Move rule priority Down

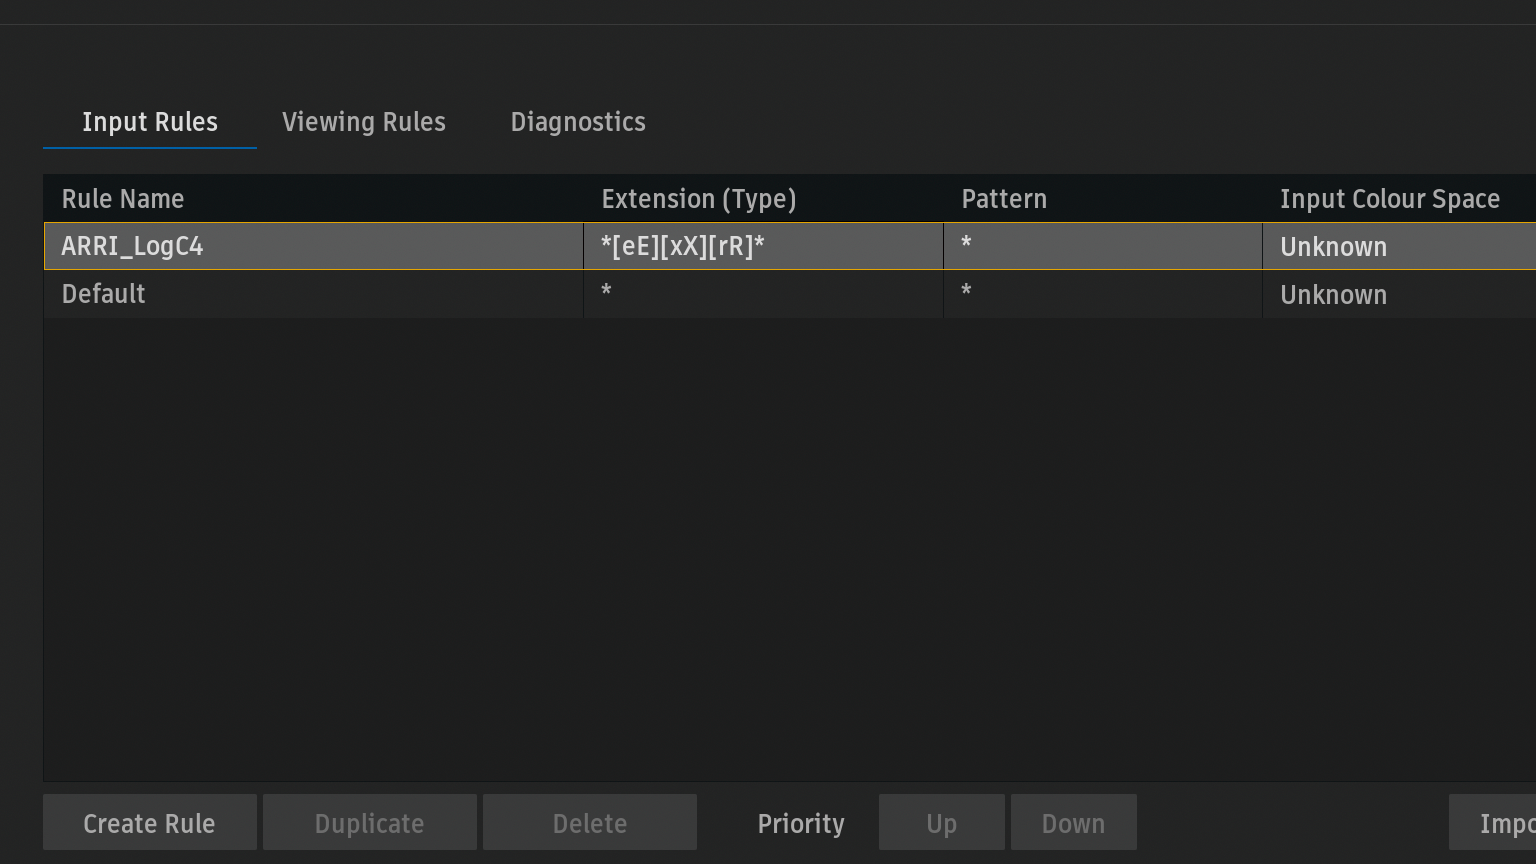(x=1073, y=823)
